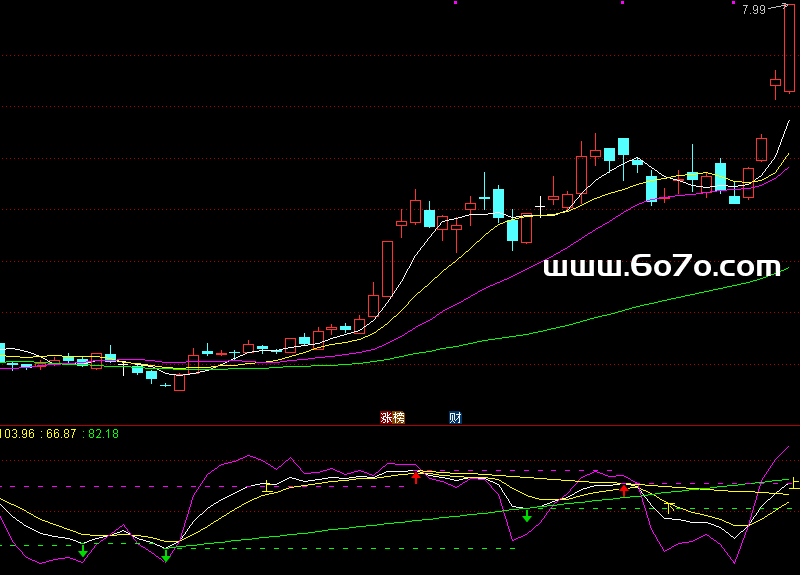Click the cyan candle at far left edge
This screenshot has height=575, width=800.
pyautogui.click(x=2, y=353)
